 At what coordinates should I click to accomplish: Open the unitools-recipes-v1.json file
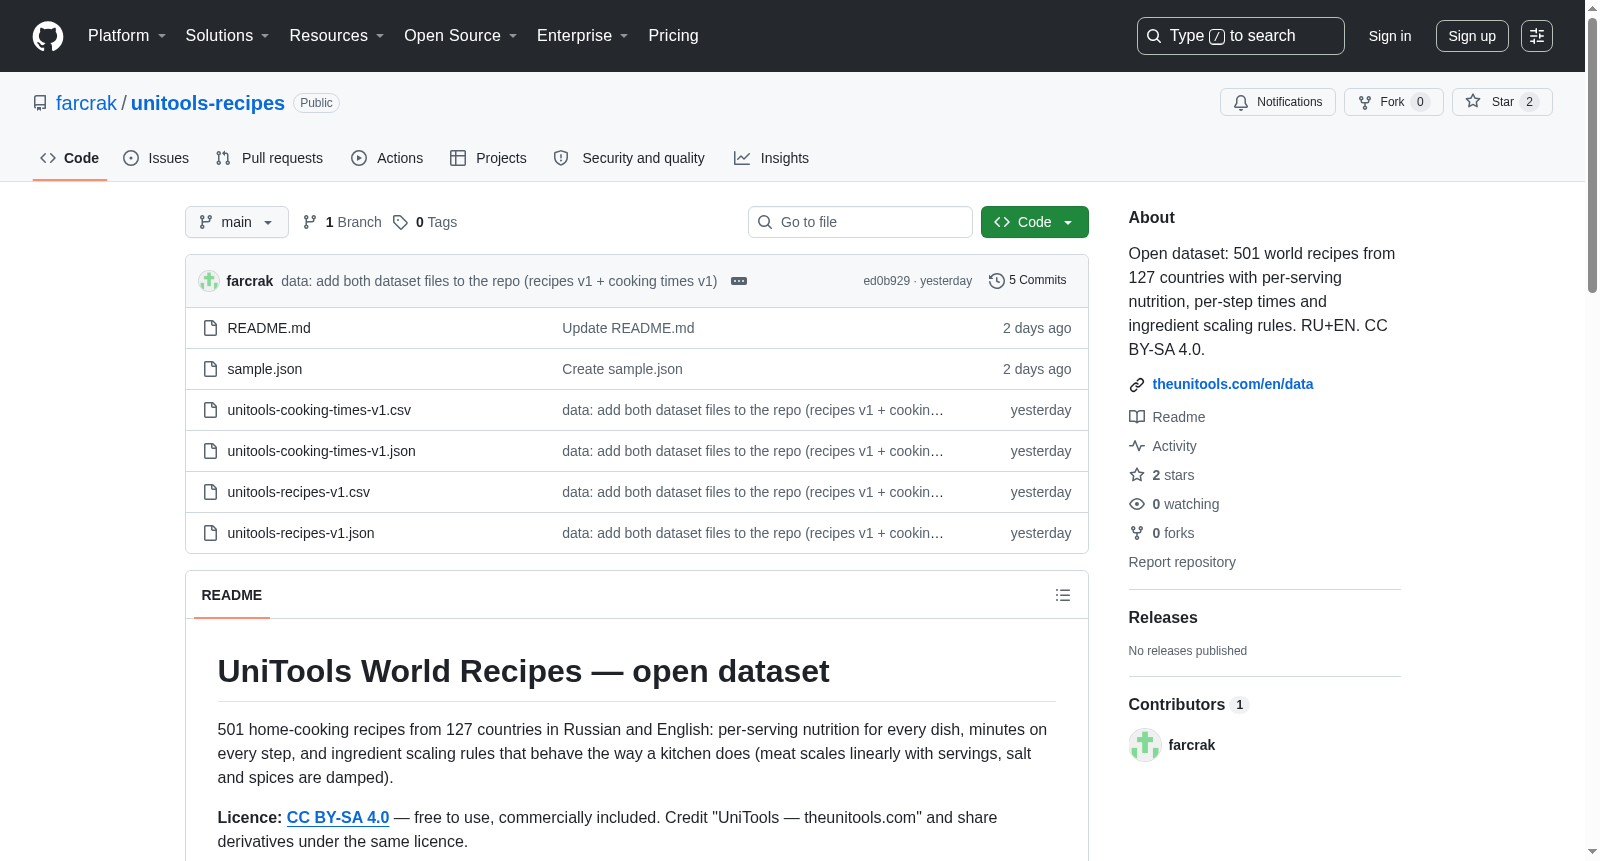coord(301,533)
